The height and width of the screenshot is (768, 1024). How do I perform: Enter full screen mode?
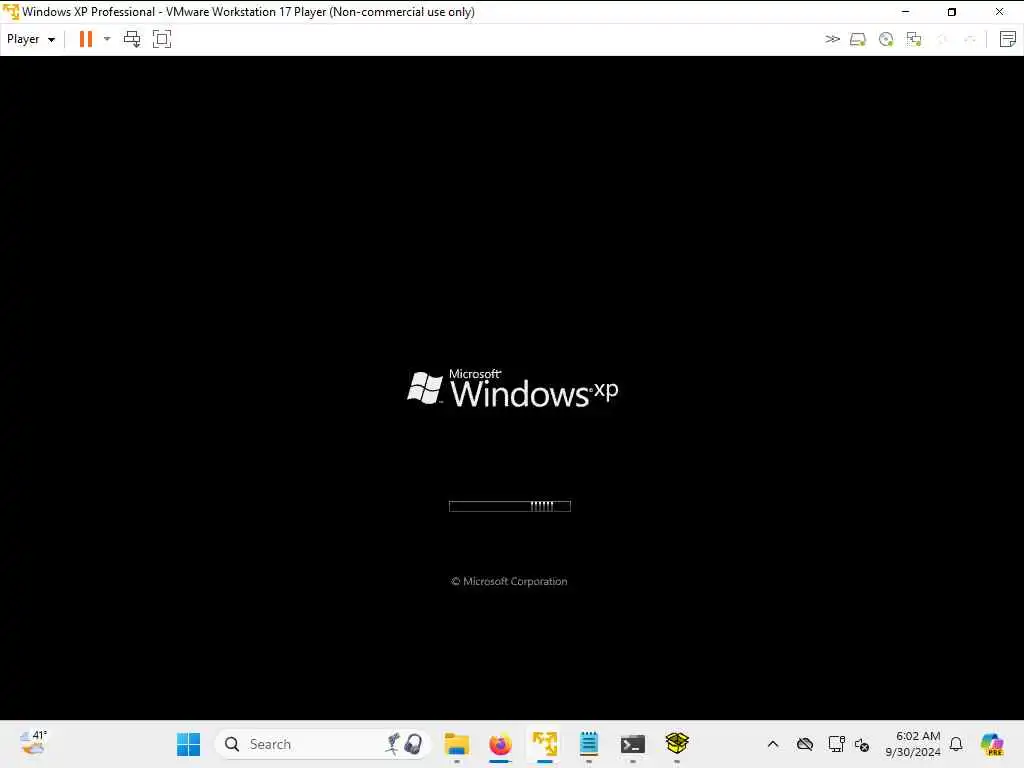[162, 39]
